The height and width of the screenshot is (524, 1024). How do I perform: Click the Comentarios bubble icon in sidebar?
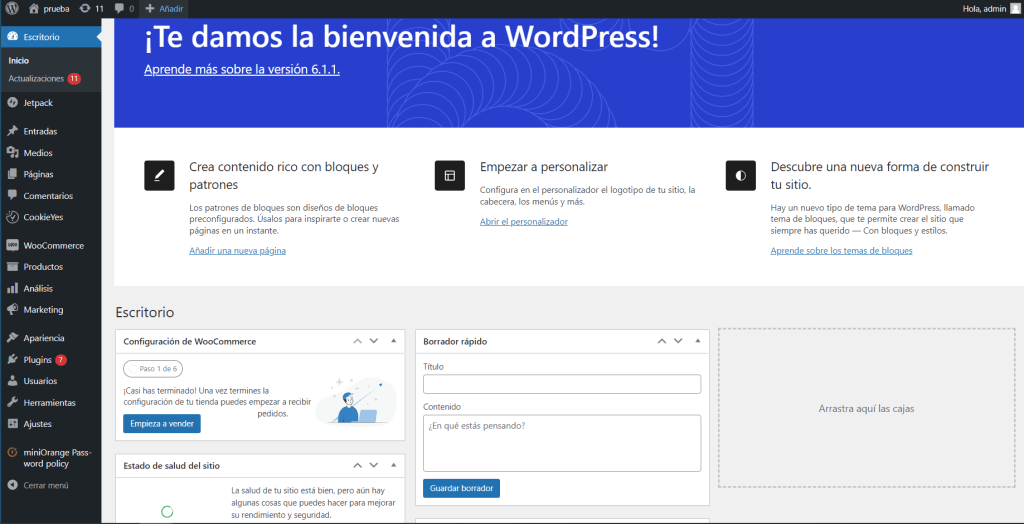(12, 195)
